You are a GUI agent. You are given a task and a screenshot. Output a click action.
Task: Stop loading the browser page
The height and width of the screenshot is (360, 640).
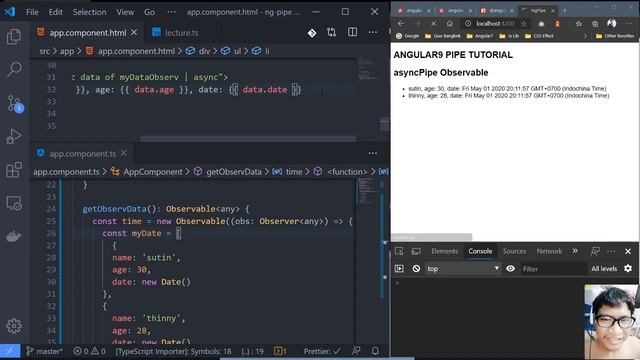(x=433, y=24)
